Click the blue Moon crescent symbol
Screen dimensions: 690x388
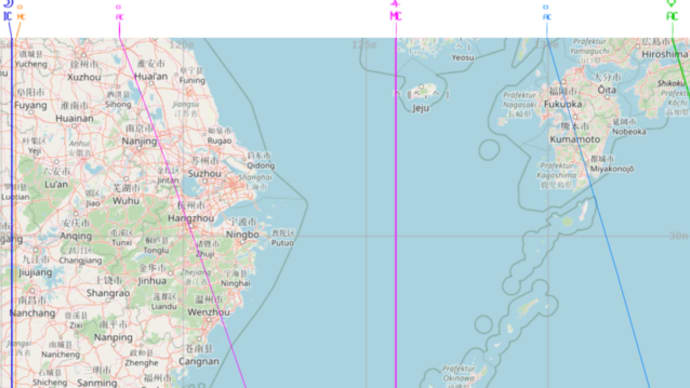[8, 4]
